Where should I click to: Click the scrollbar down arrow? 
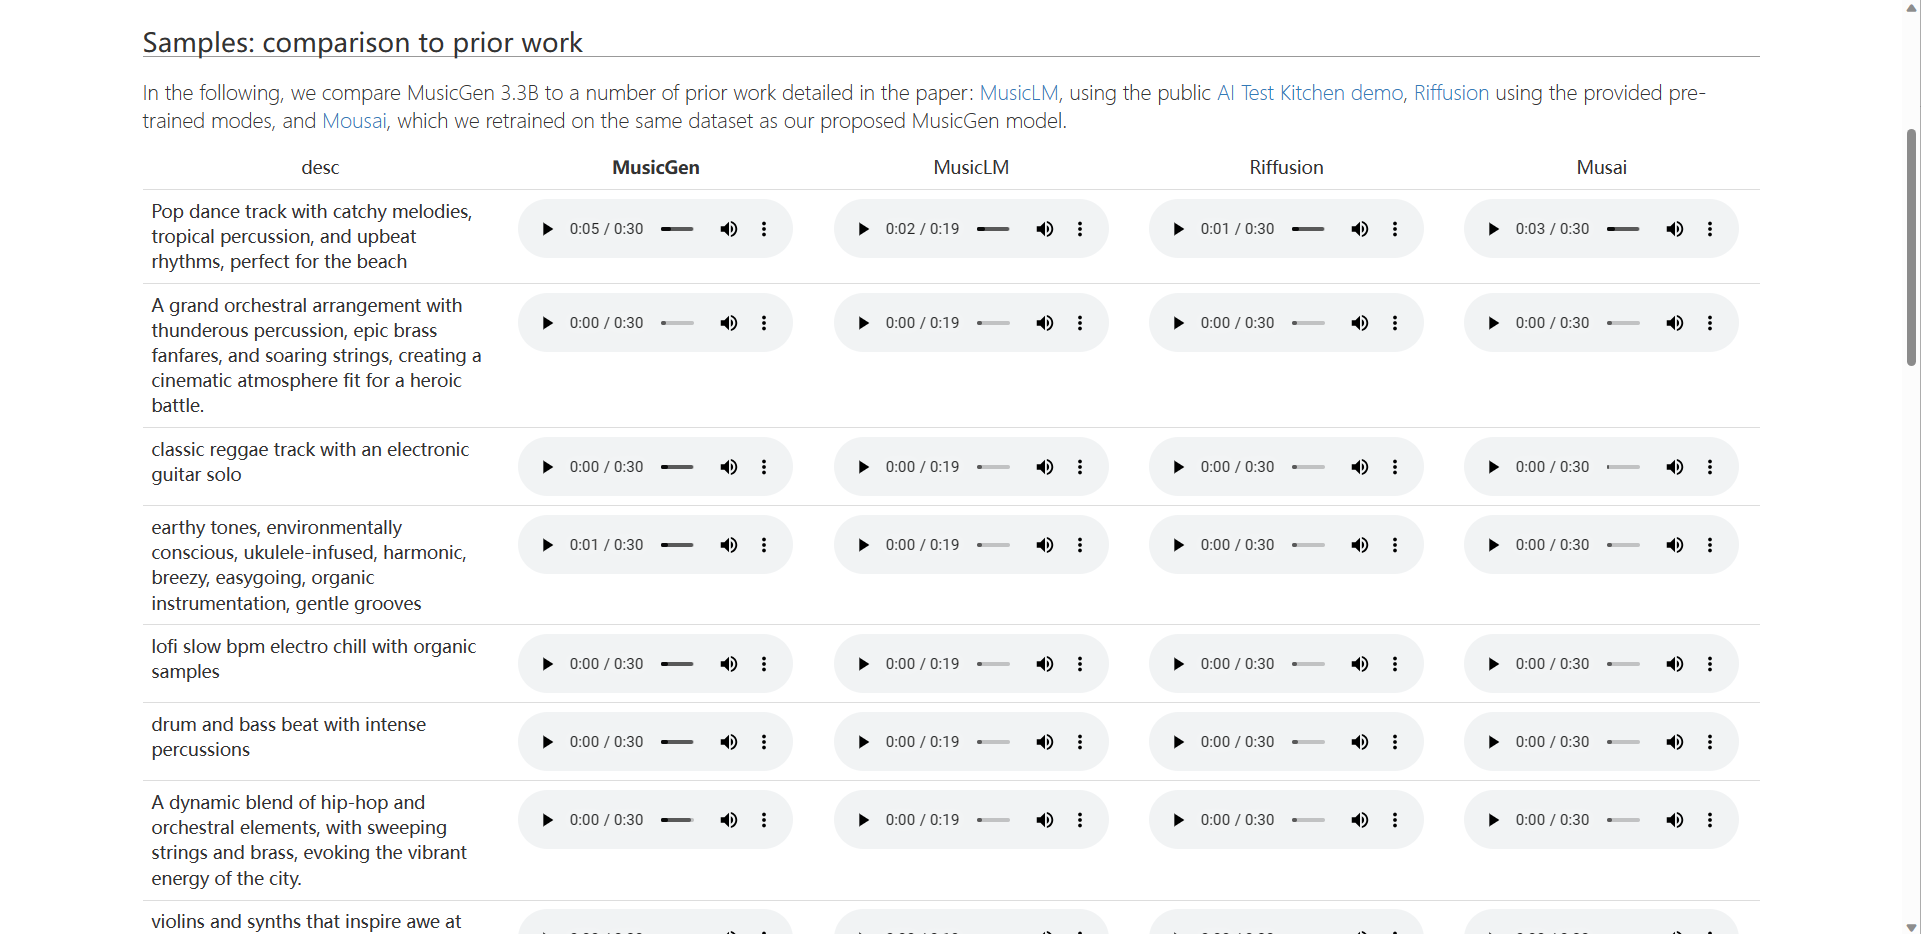coord(1912,926)
